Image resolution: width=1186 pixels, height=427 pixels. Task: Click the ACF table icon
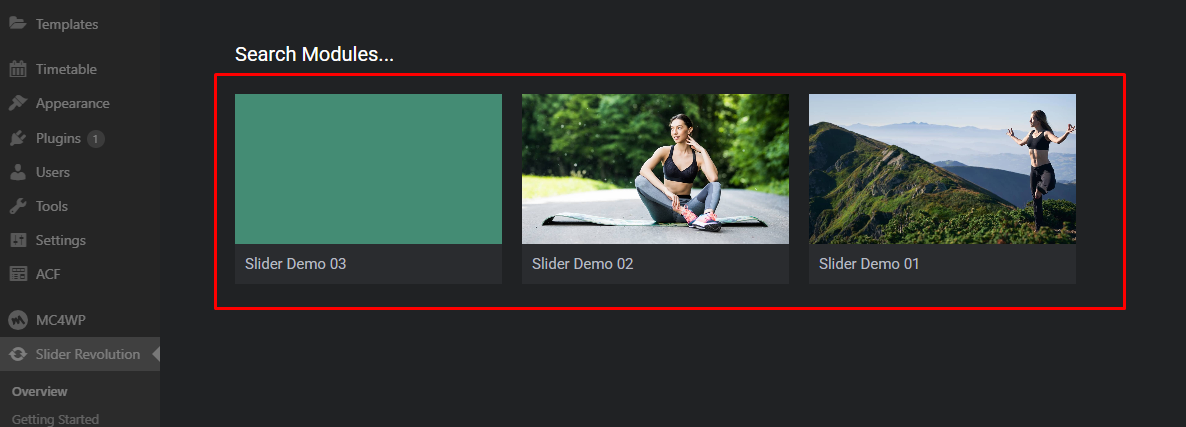(18, 274)
